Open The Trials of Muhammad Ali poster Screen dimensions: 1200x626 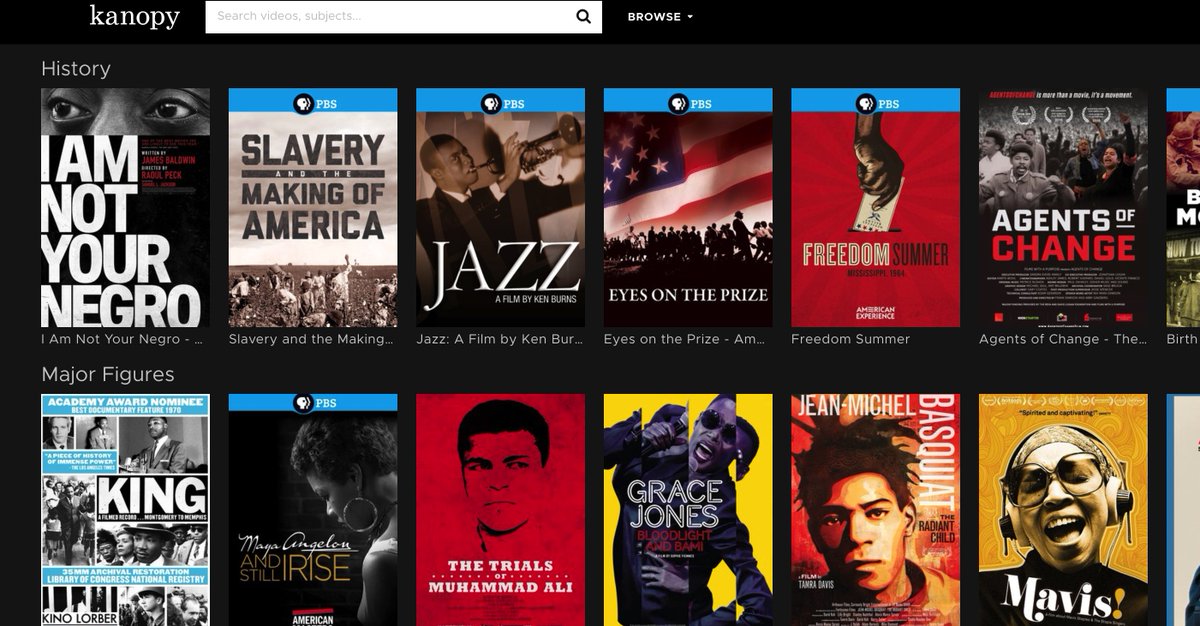point(500,510)
